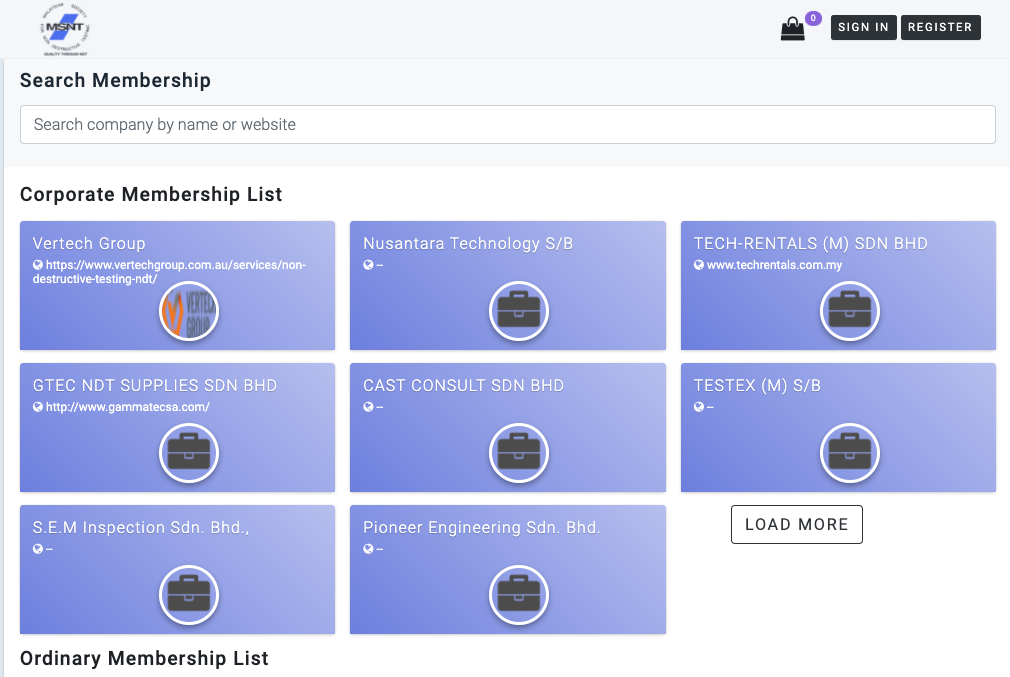Click the MSNT logo
Screen dimensions: 1010x677
65,30
